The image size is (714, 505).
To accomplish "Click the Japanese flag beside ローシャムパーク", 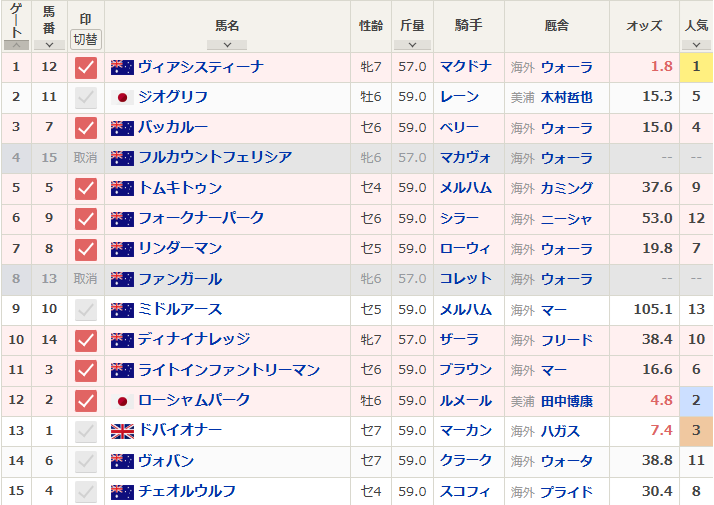I will pyautogui.click(x=122, y=401).
